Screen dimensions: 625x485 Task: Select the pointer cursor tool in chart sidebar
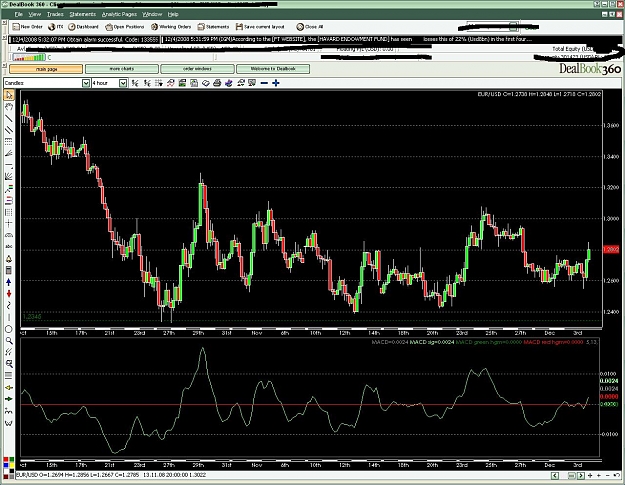tap(8, 95)
